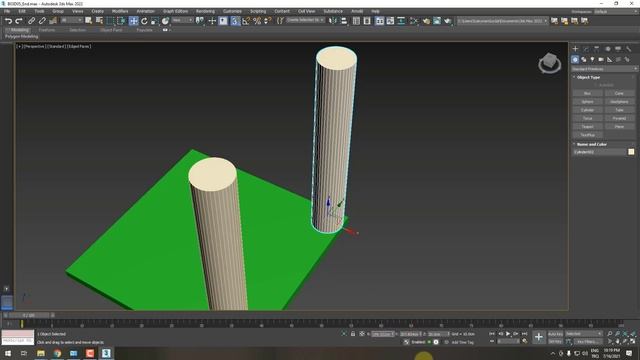The width and height of the screenshot is (640, 360).
Task: Select the Lights category icon
Action: click(592, 60)
